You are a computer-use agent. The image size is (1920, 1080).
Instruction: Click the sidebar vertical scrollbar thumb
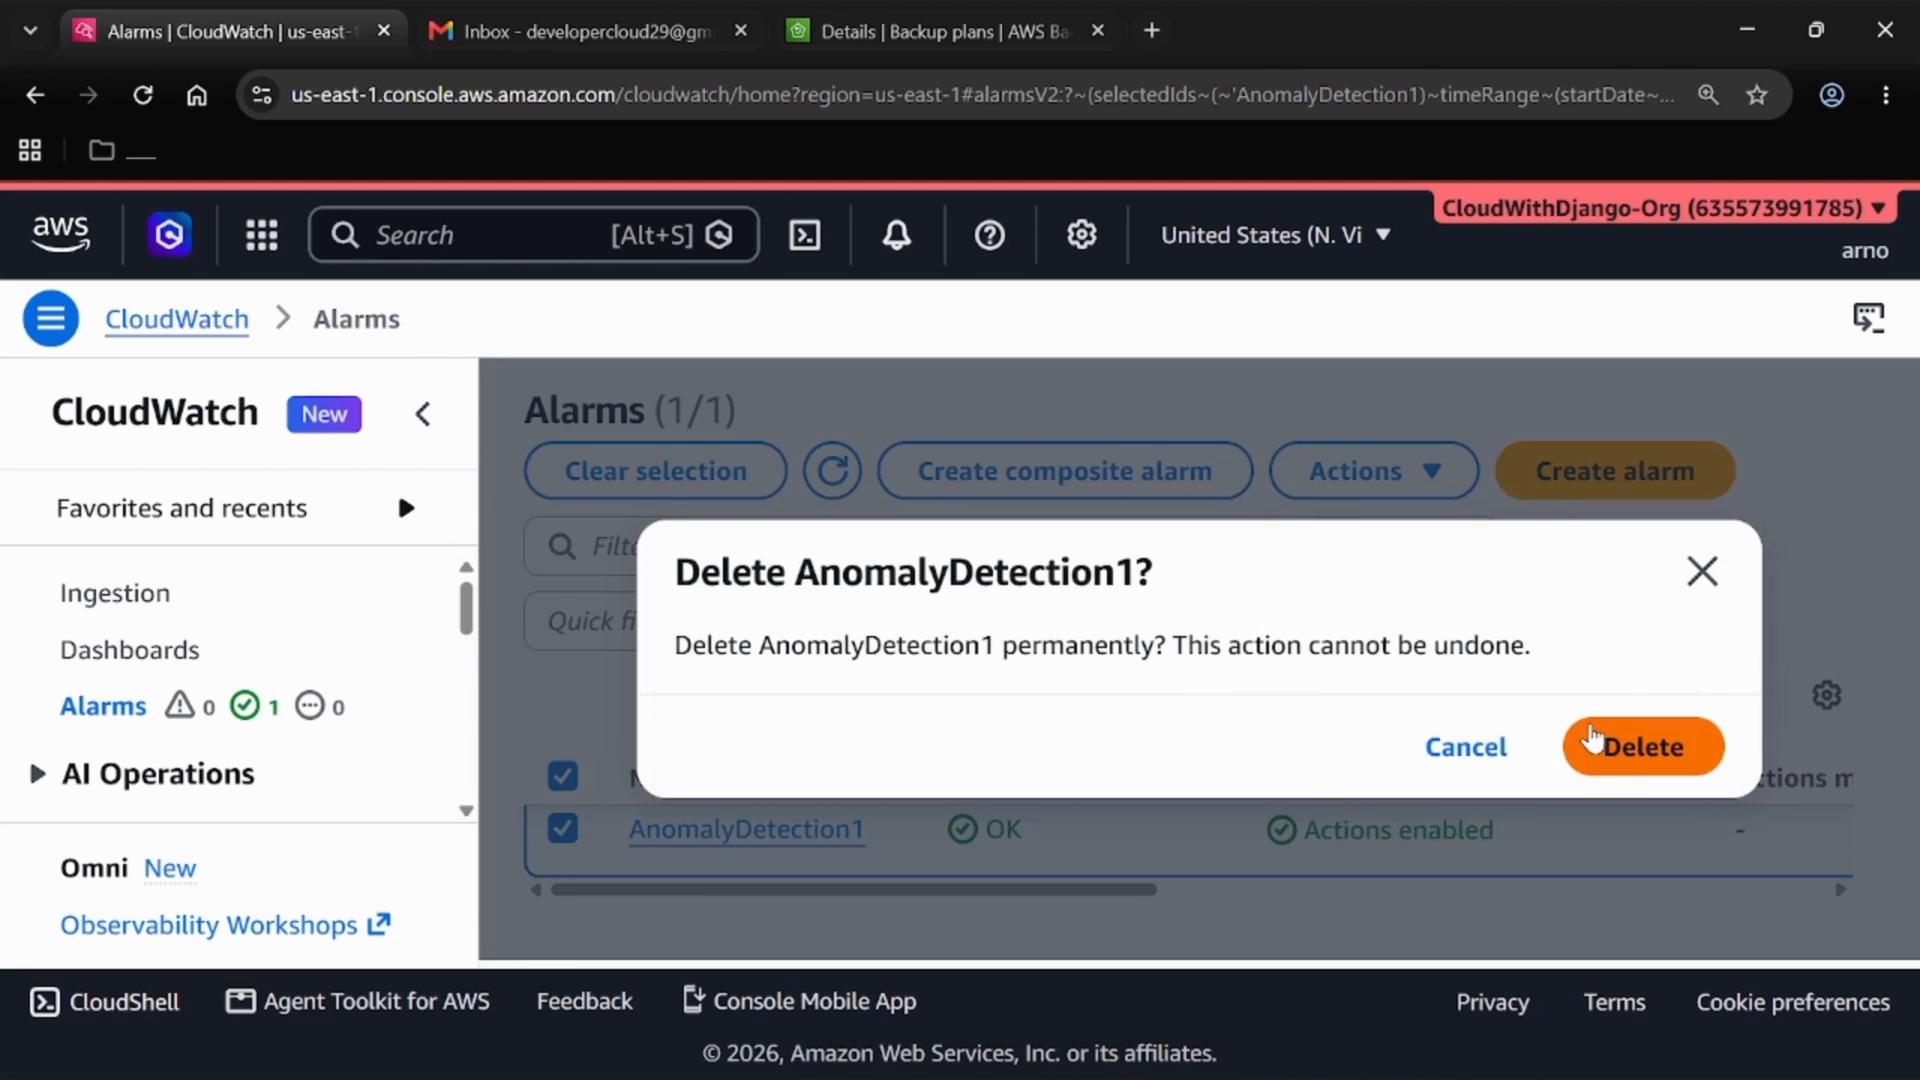point(466,608)
